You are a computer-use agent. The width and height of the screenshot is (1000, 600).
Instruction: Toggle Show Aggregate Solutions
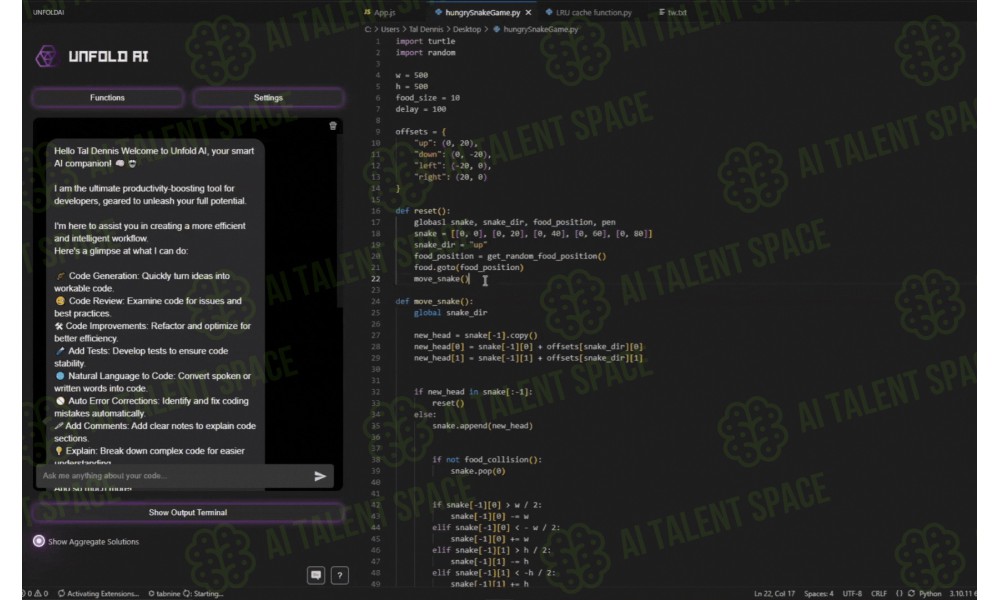[39, 541]
